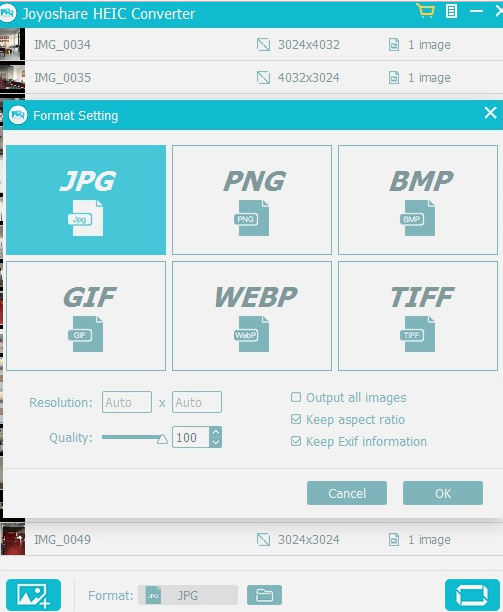
Task: Click the IMG_0034 file name
Action: click(62, 44)
